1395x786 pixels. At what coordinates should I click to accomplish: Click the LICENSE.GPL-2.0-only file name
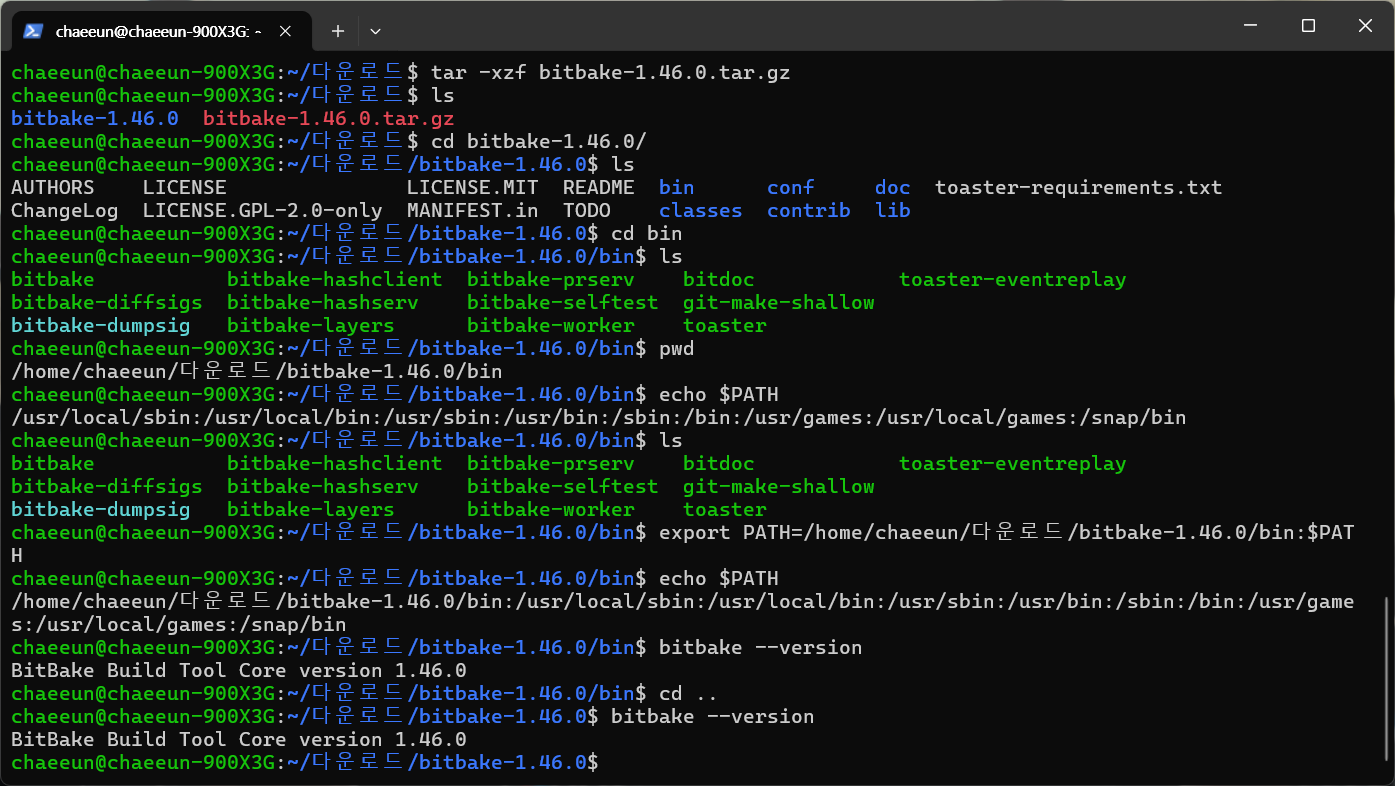(263, 210)
